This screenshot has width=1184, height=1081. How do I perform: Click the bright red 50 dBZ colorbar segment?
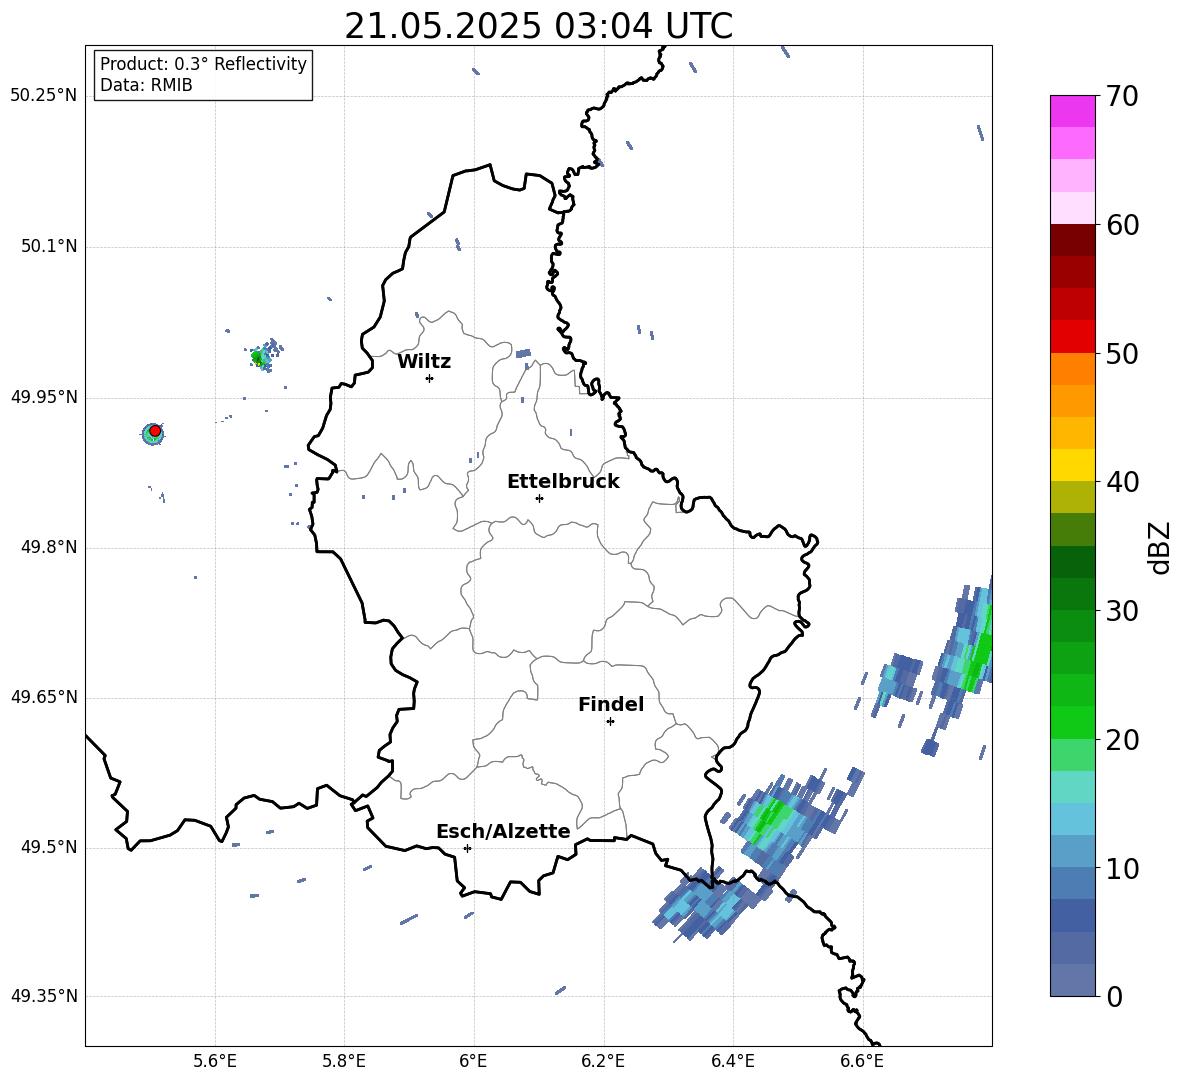point(1072,337)
